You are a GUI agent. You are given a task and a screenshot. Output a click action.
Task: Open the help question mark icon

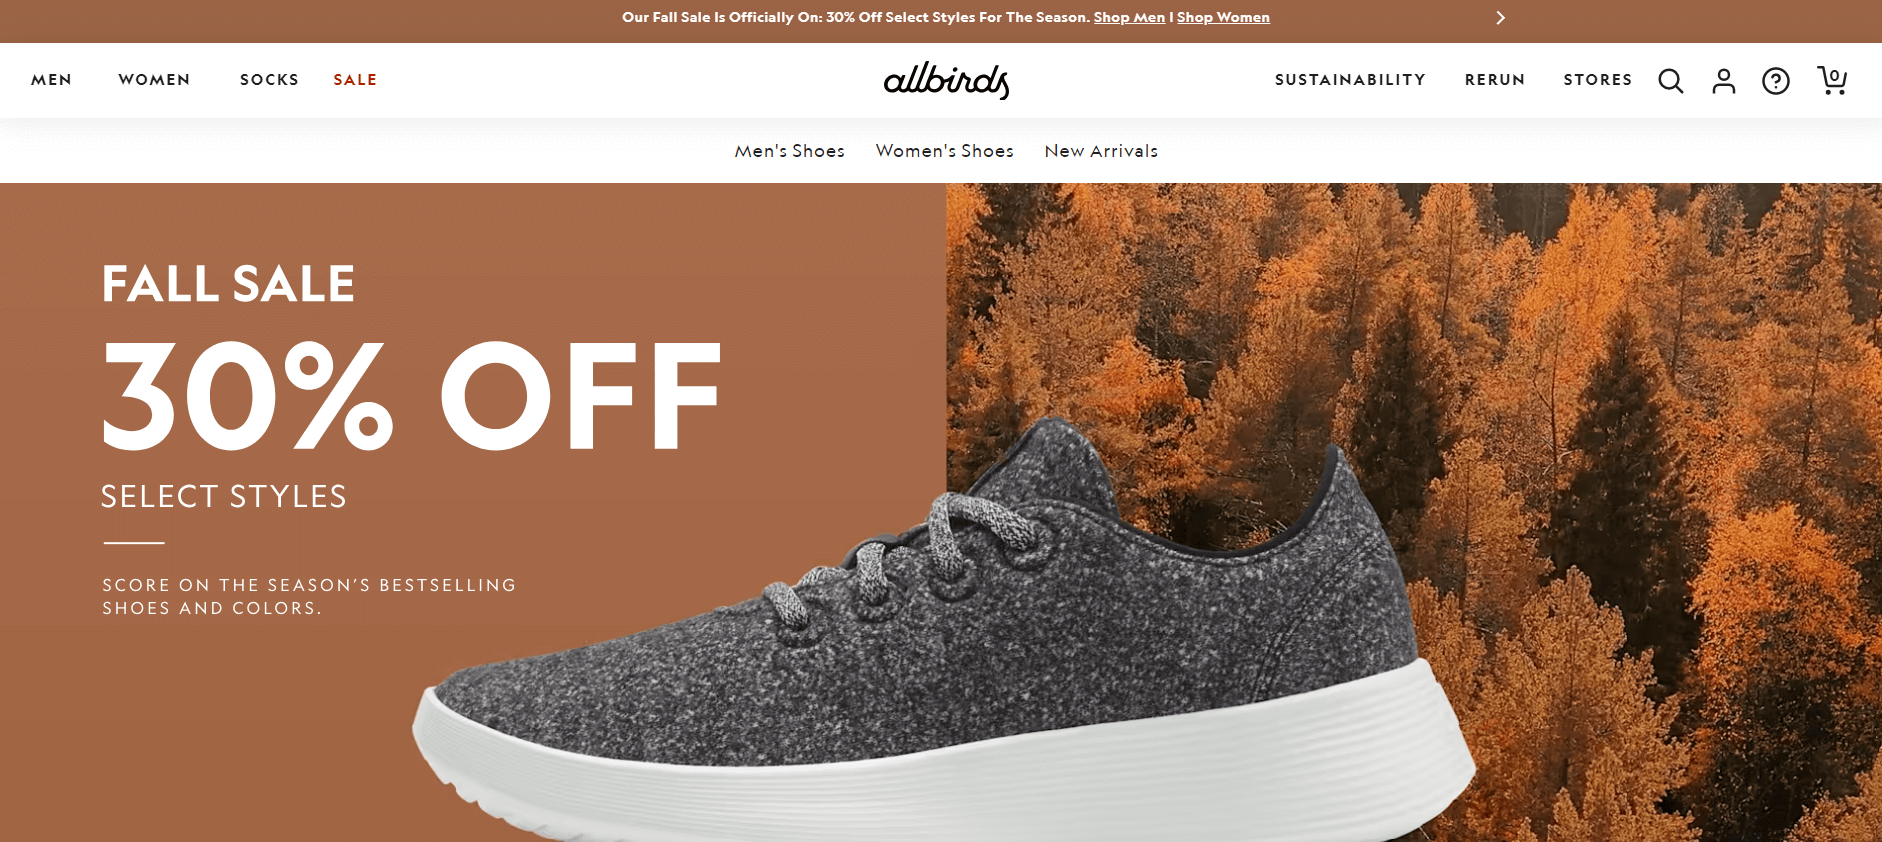coord(1776,80)
